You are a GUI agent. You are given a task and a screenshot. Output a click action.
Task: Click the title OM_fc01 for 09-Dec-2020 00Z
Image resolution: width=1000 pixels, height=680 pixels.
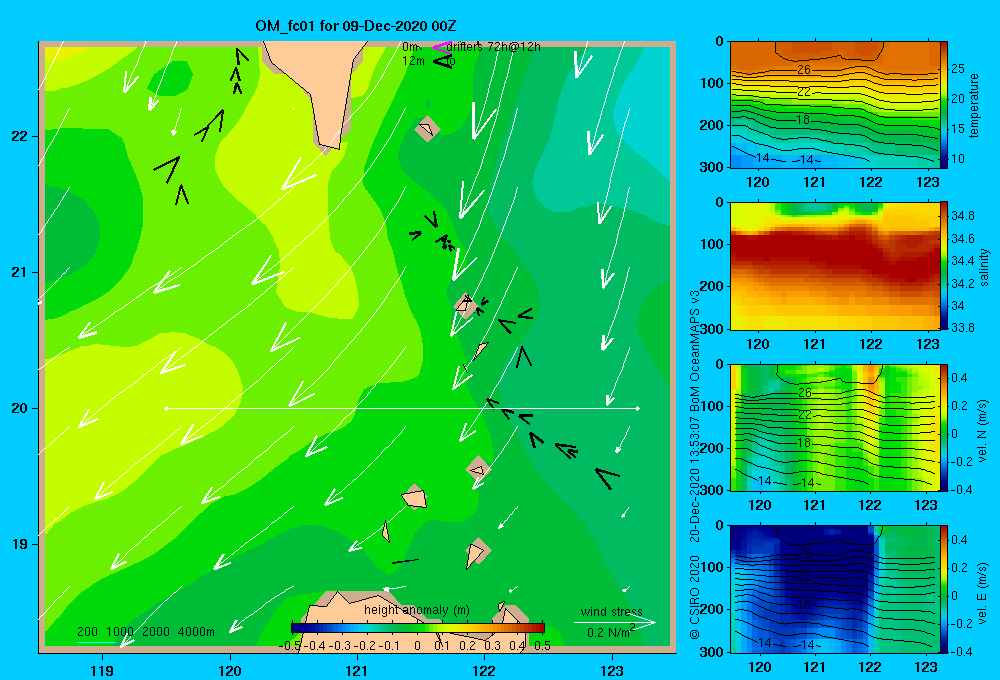pos(356,26)
